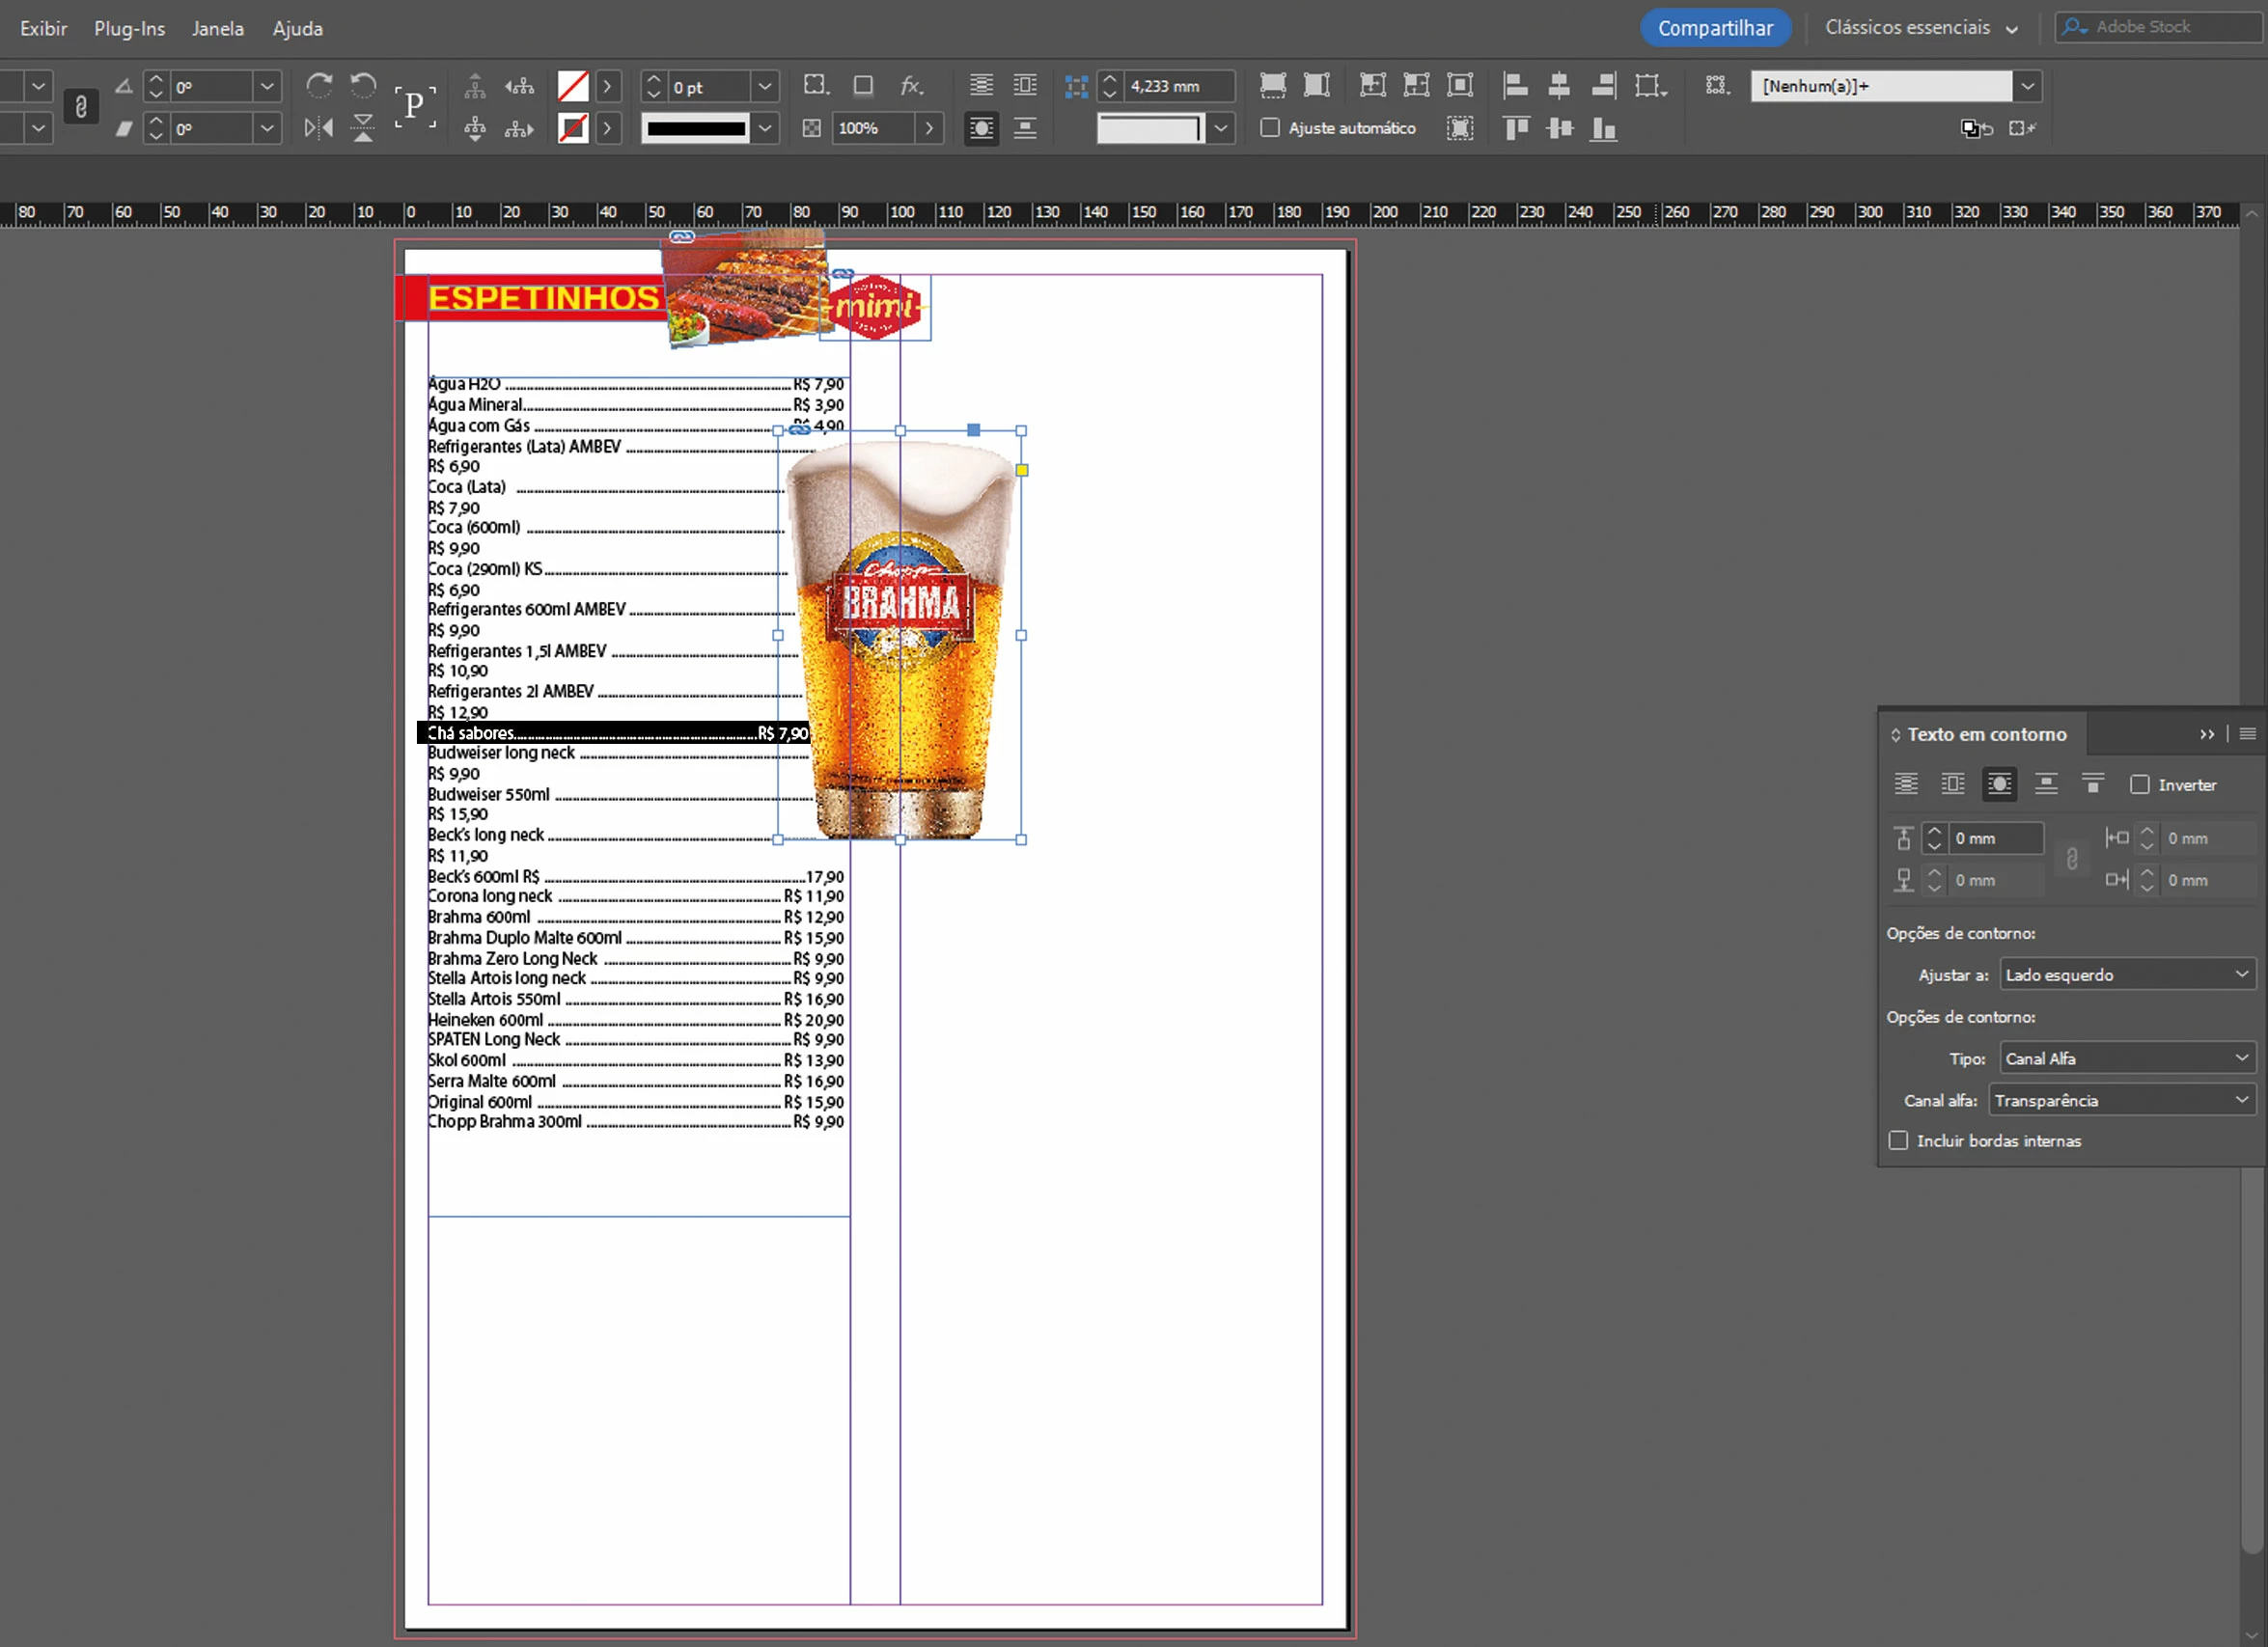Click rotate 90° clockwise icon
The width and height of the screenshot is (2268, 1647).
tap(319, 86)
